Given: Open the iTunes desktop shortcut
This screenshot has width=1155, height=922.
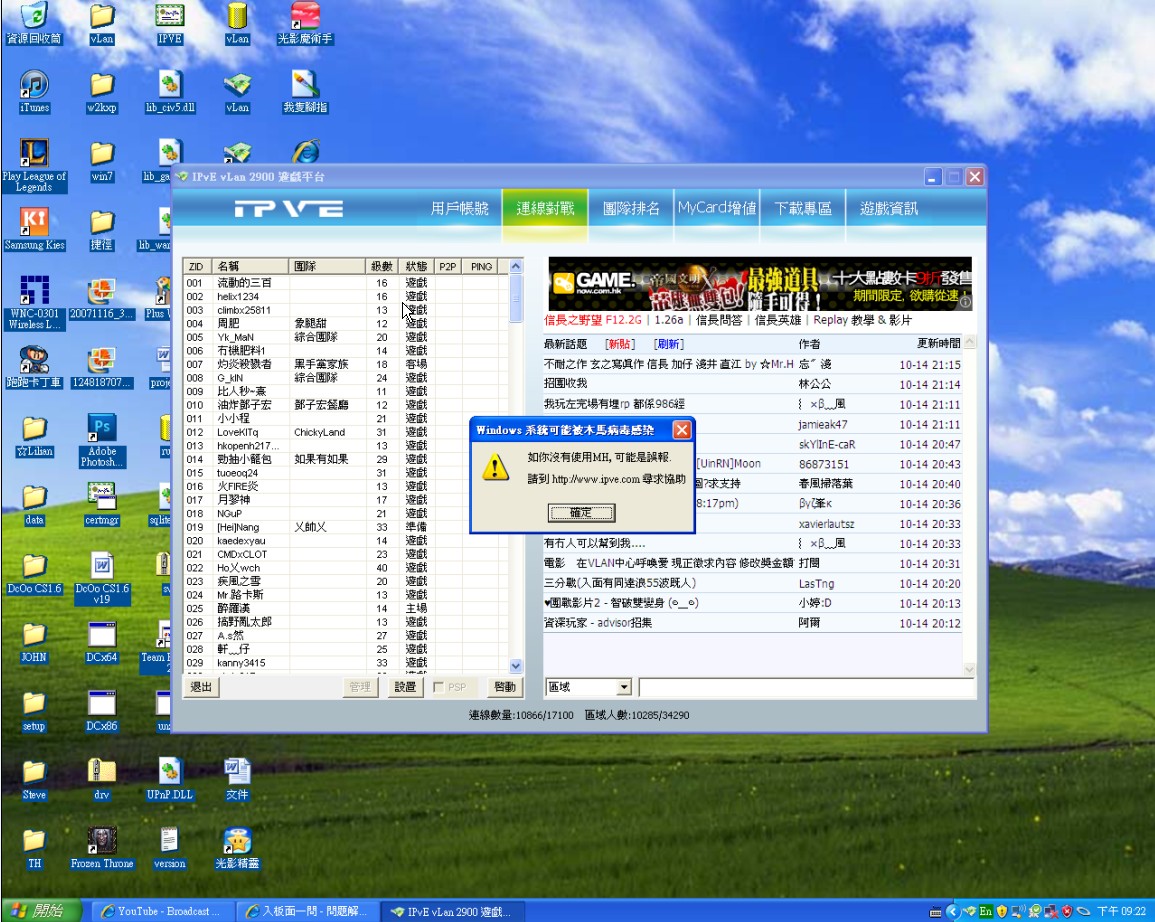Looking at the screenshot, I should 34,85.
